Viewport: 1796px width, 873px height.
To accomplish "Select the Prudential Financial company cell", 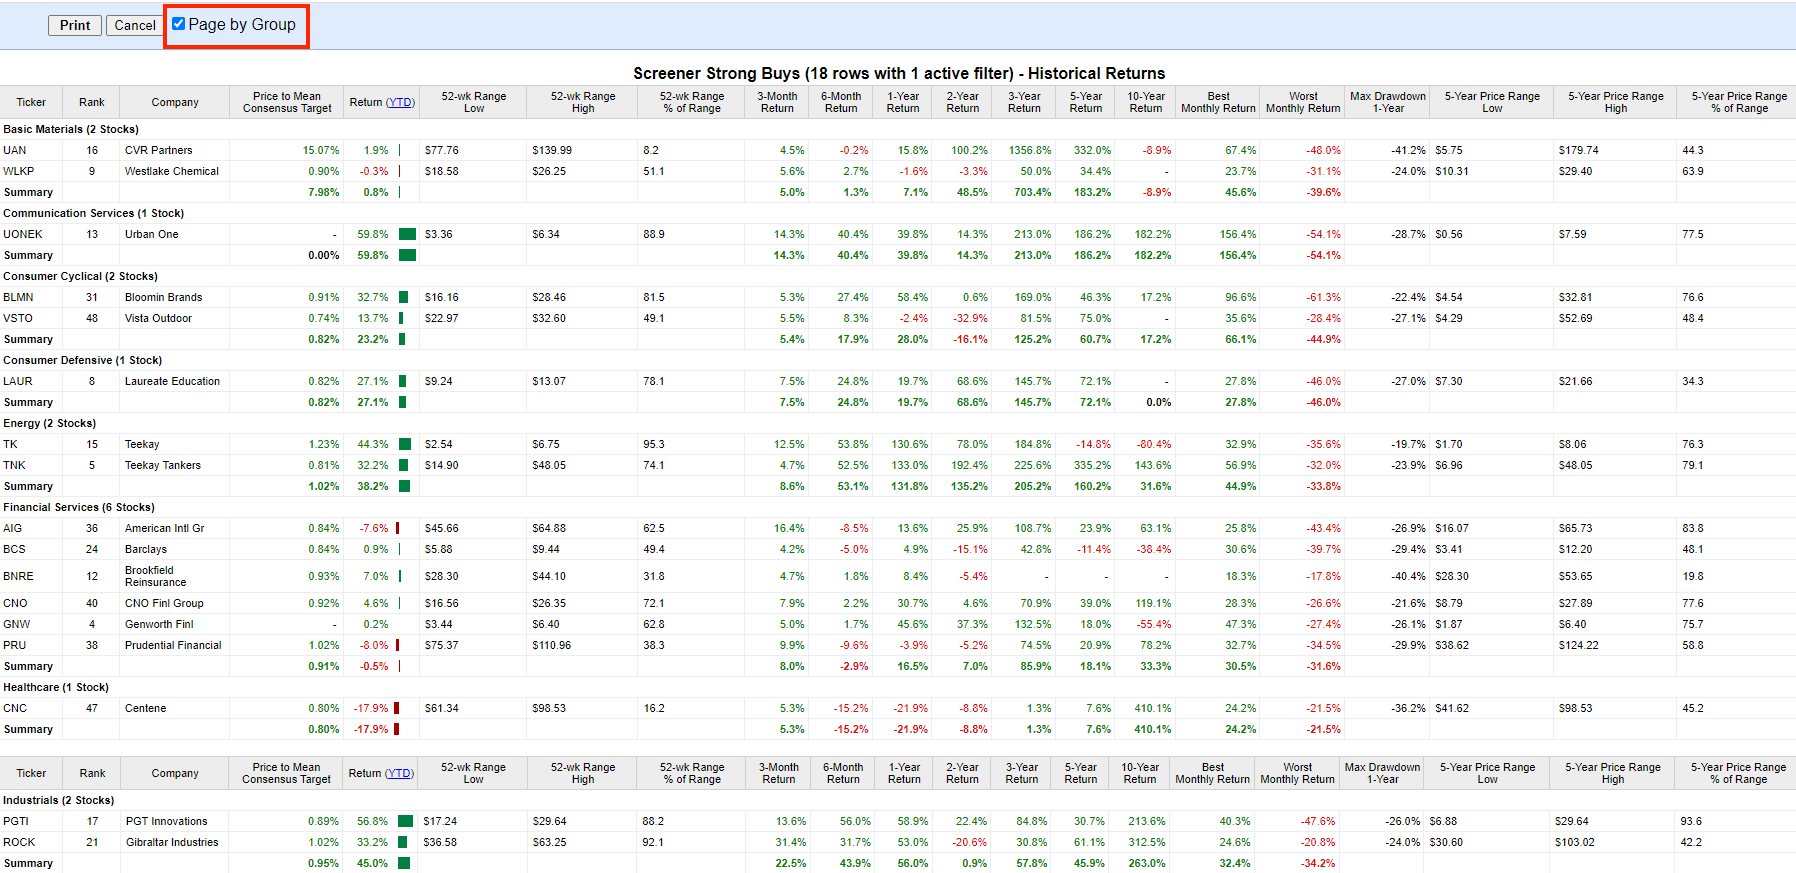I will [173, 645].
